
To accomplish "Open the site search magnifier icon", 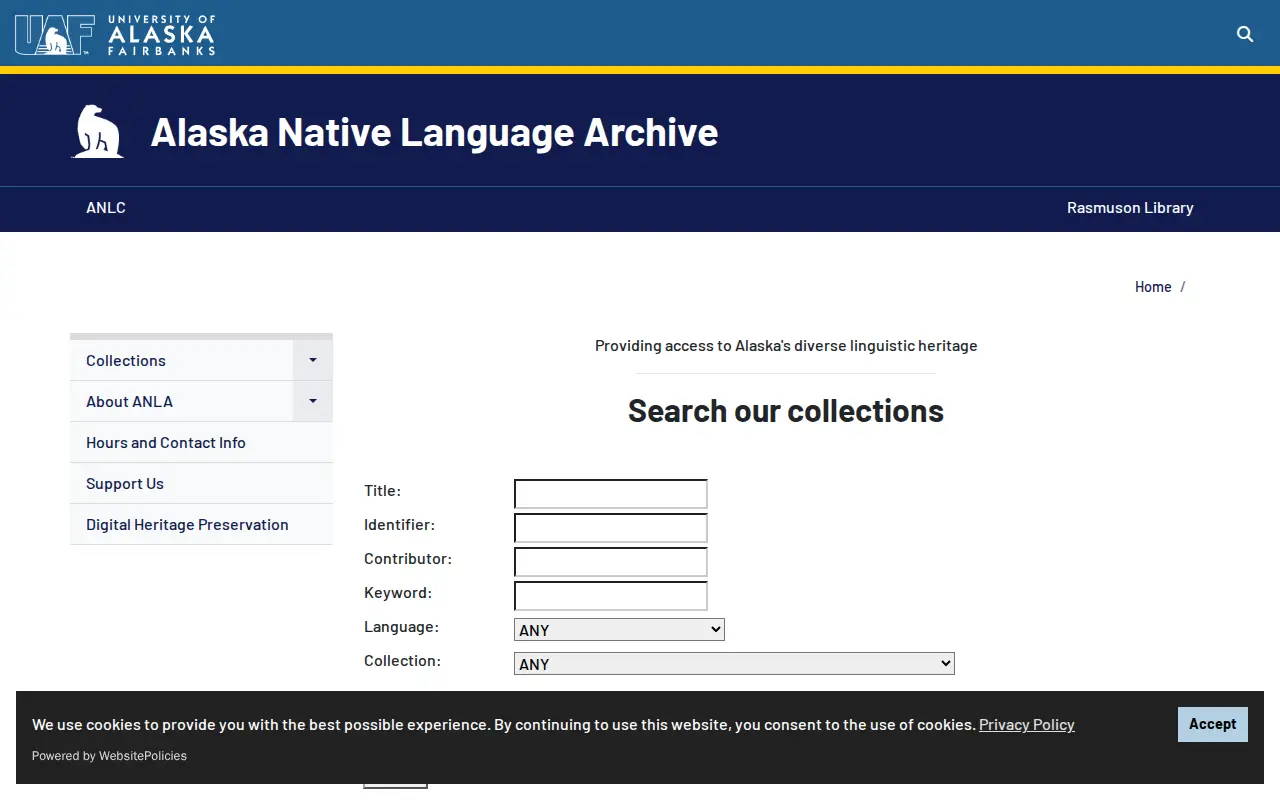I will (1245, 34).
